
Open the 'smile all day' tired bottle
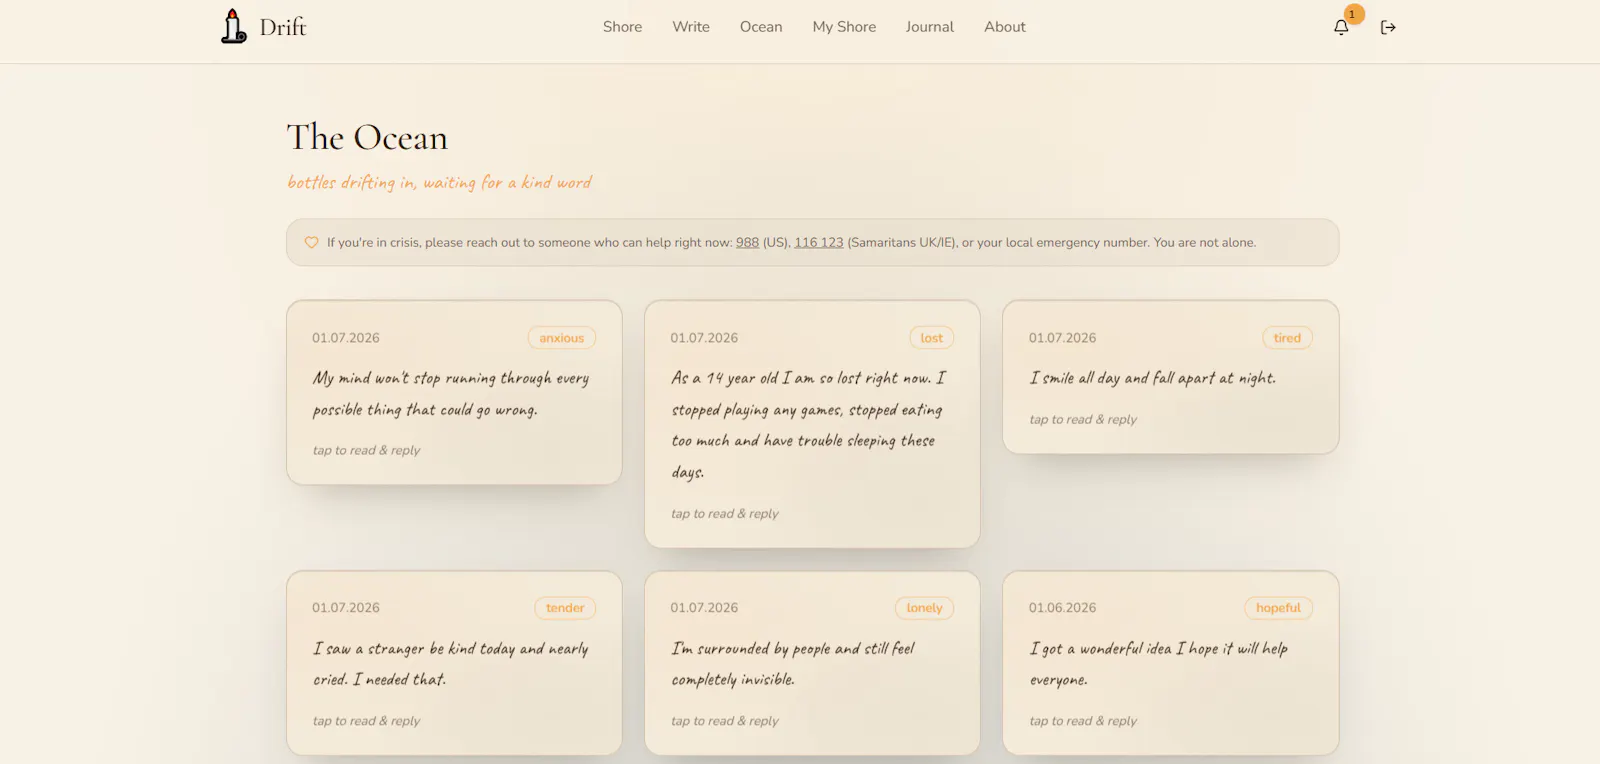(x=1171, y=377)
